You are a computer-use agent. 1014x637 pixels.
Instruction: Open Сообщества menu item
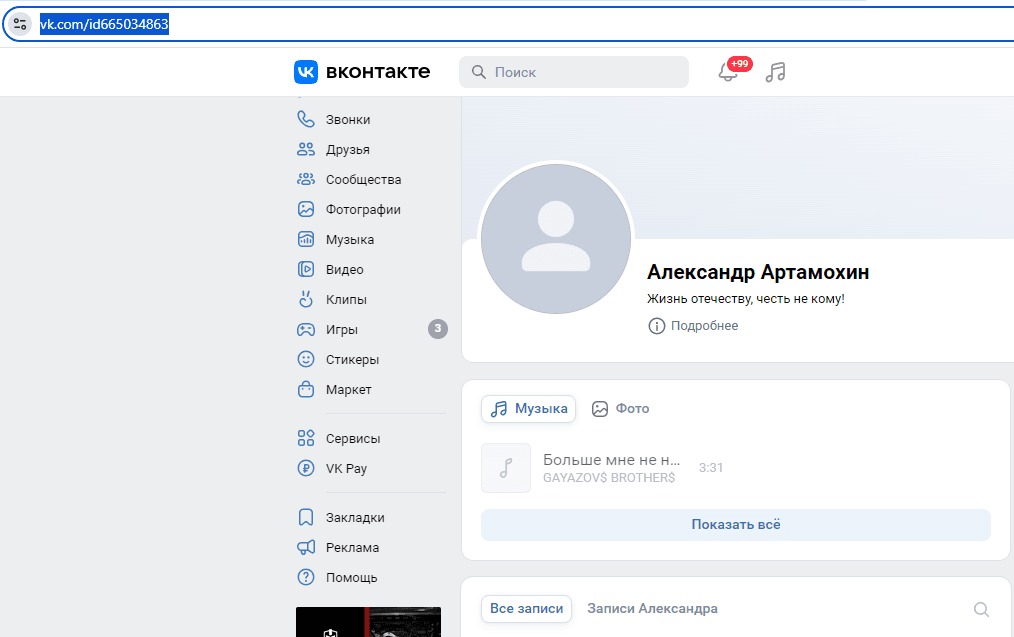363,180
